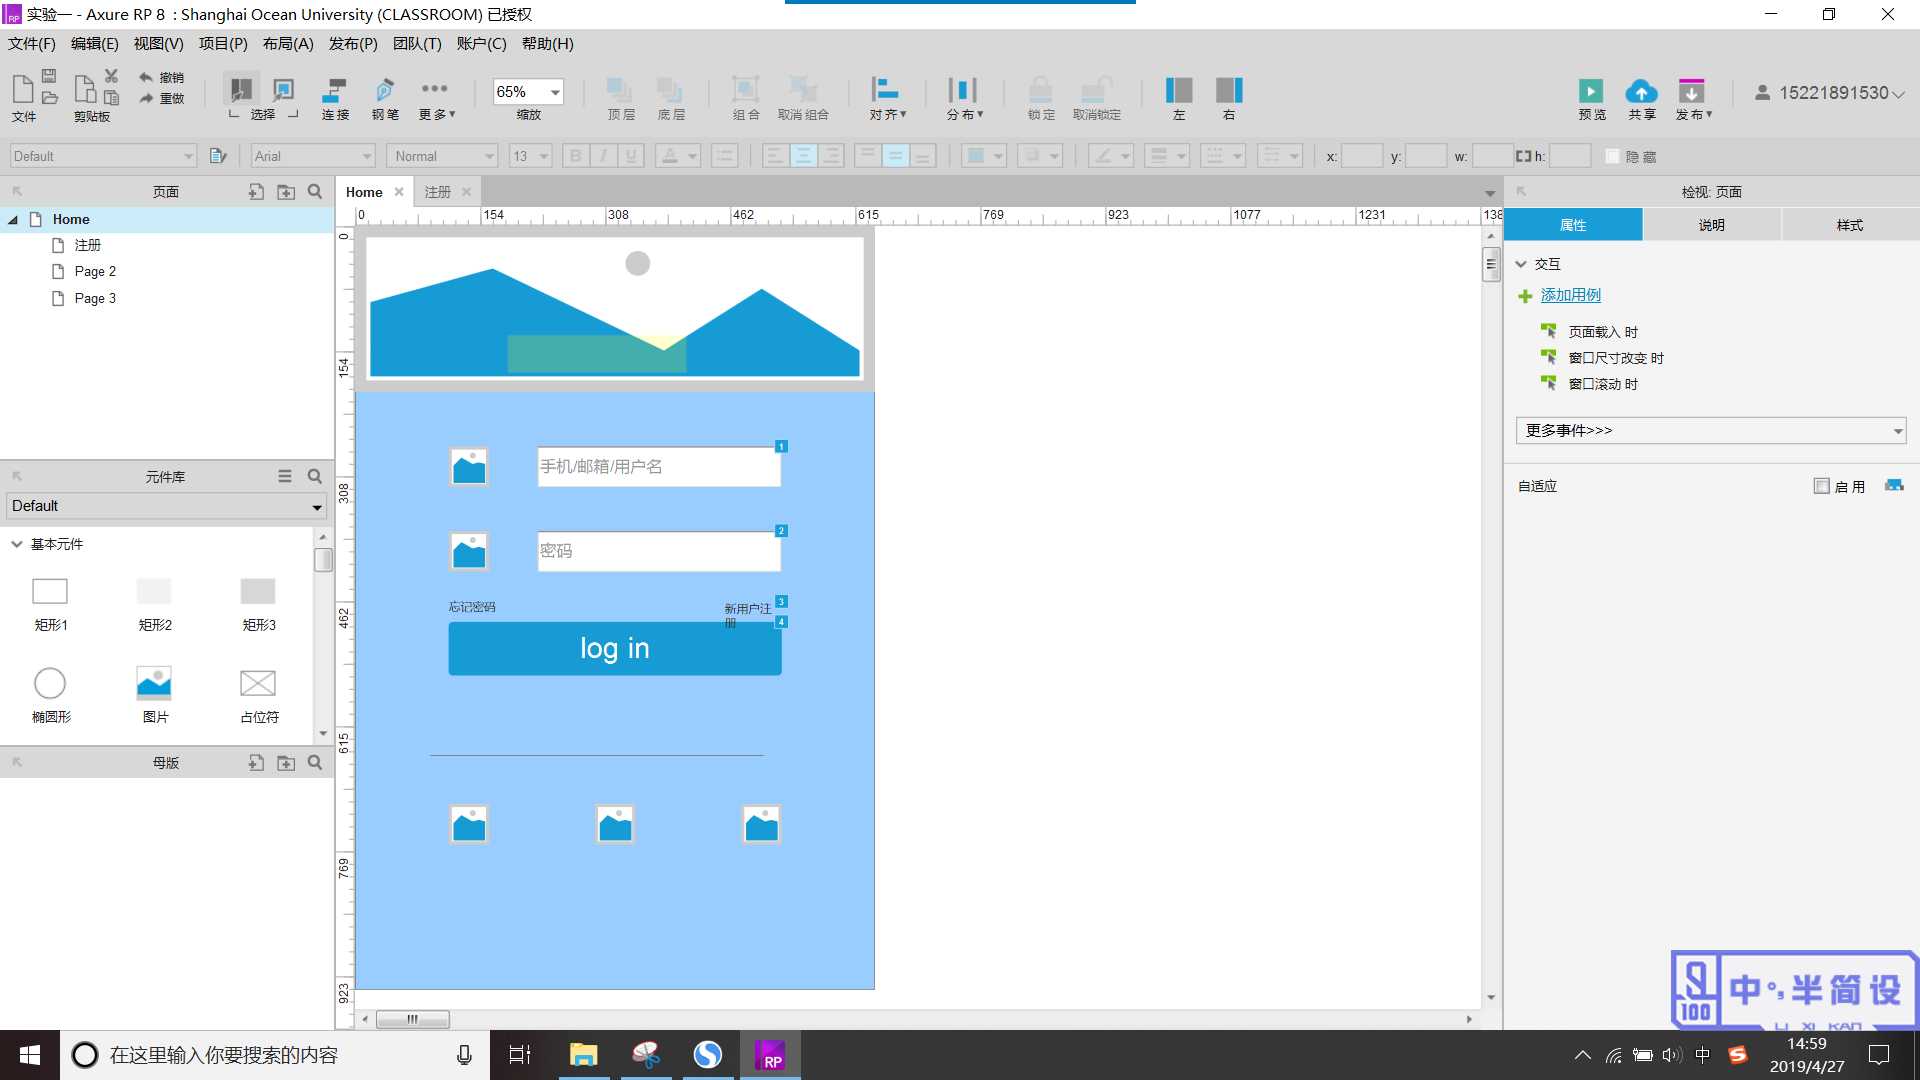This screenshot has height=1080, width=1920.
Task: Click the log in button on canvas
Action: [614, 649]
